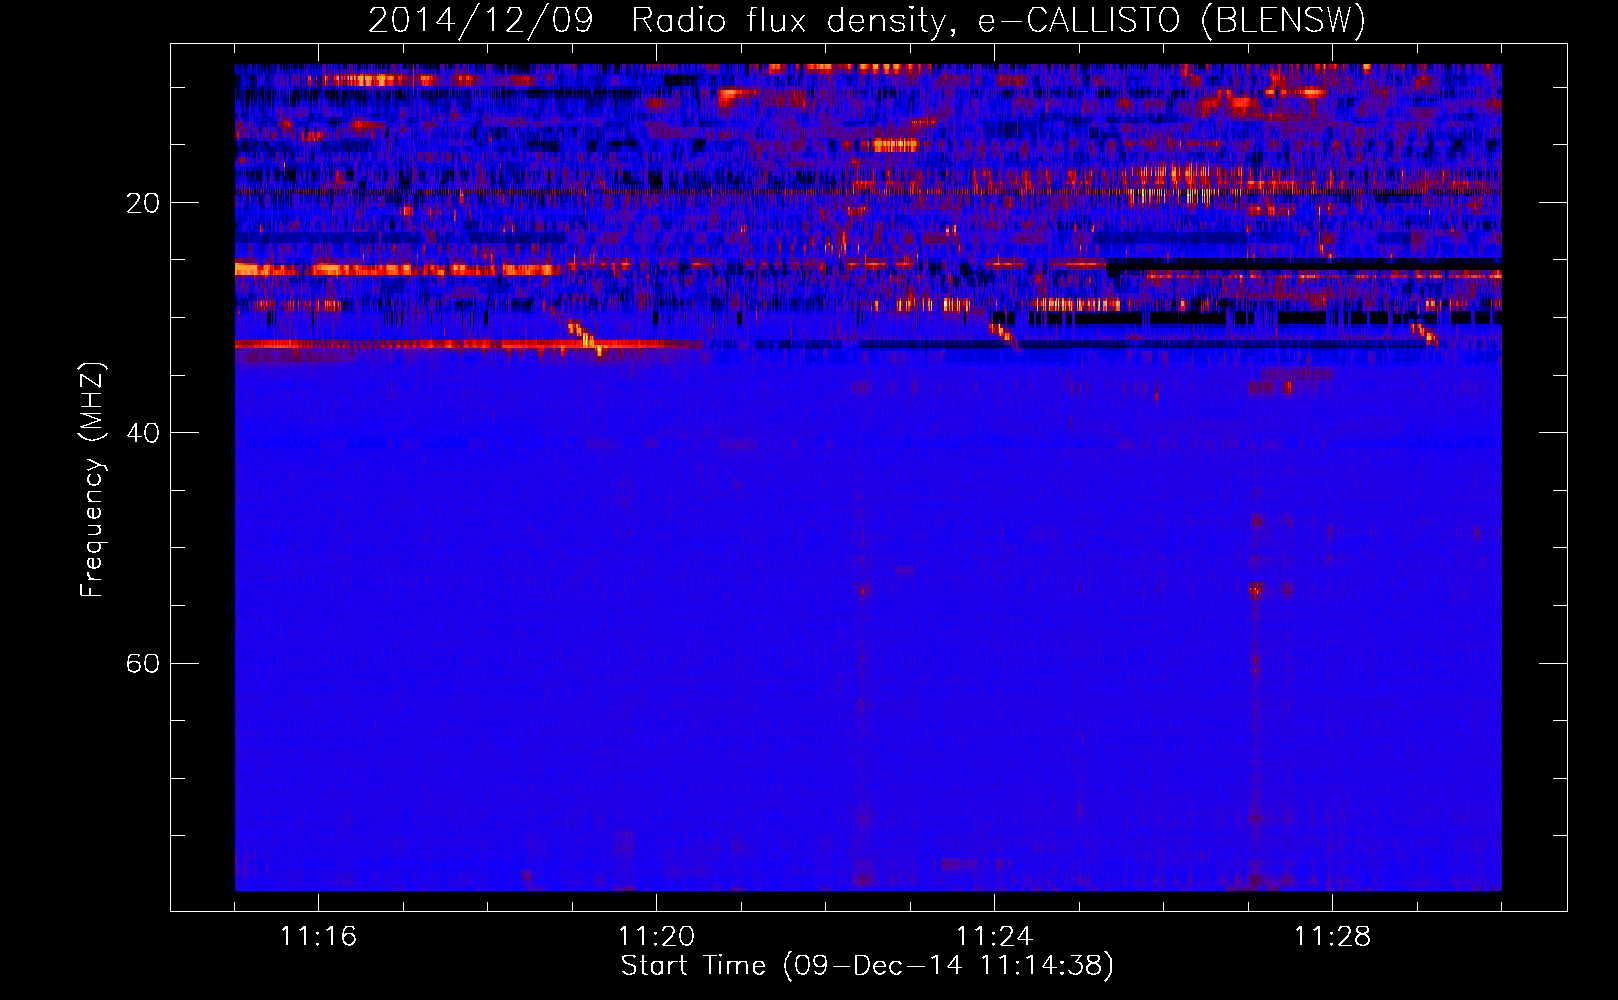This screenshot has height=1000, width=1618.
Task: Click the 11:28 time tick label
Action: [x=1332, y=937]
